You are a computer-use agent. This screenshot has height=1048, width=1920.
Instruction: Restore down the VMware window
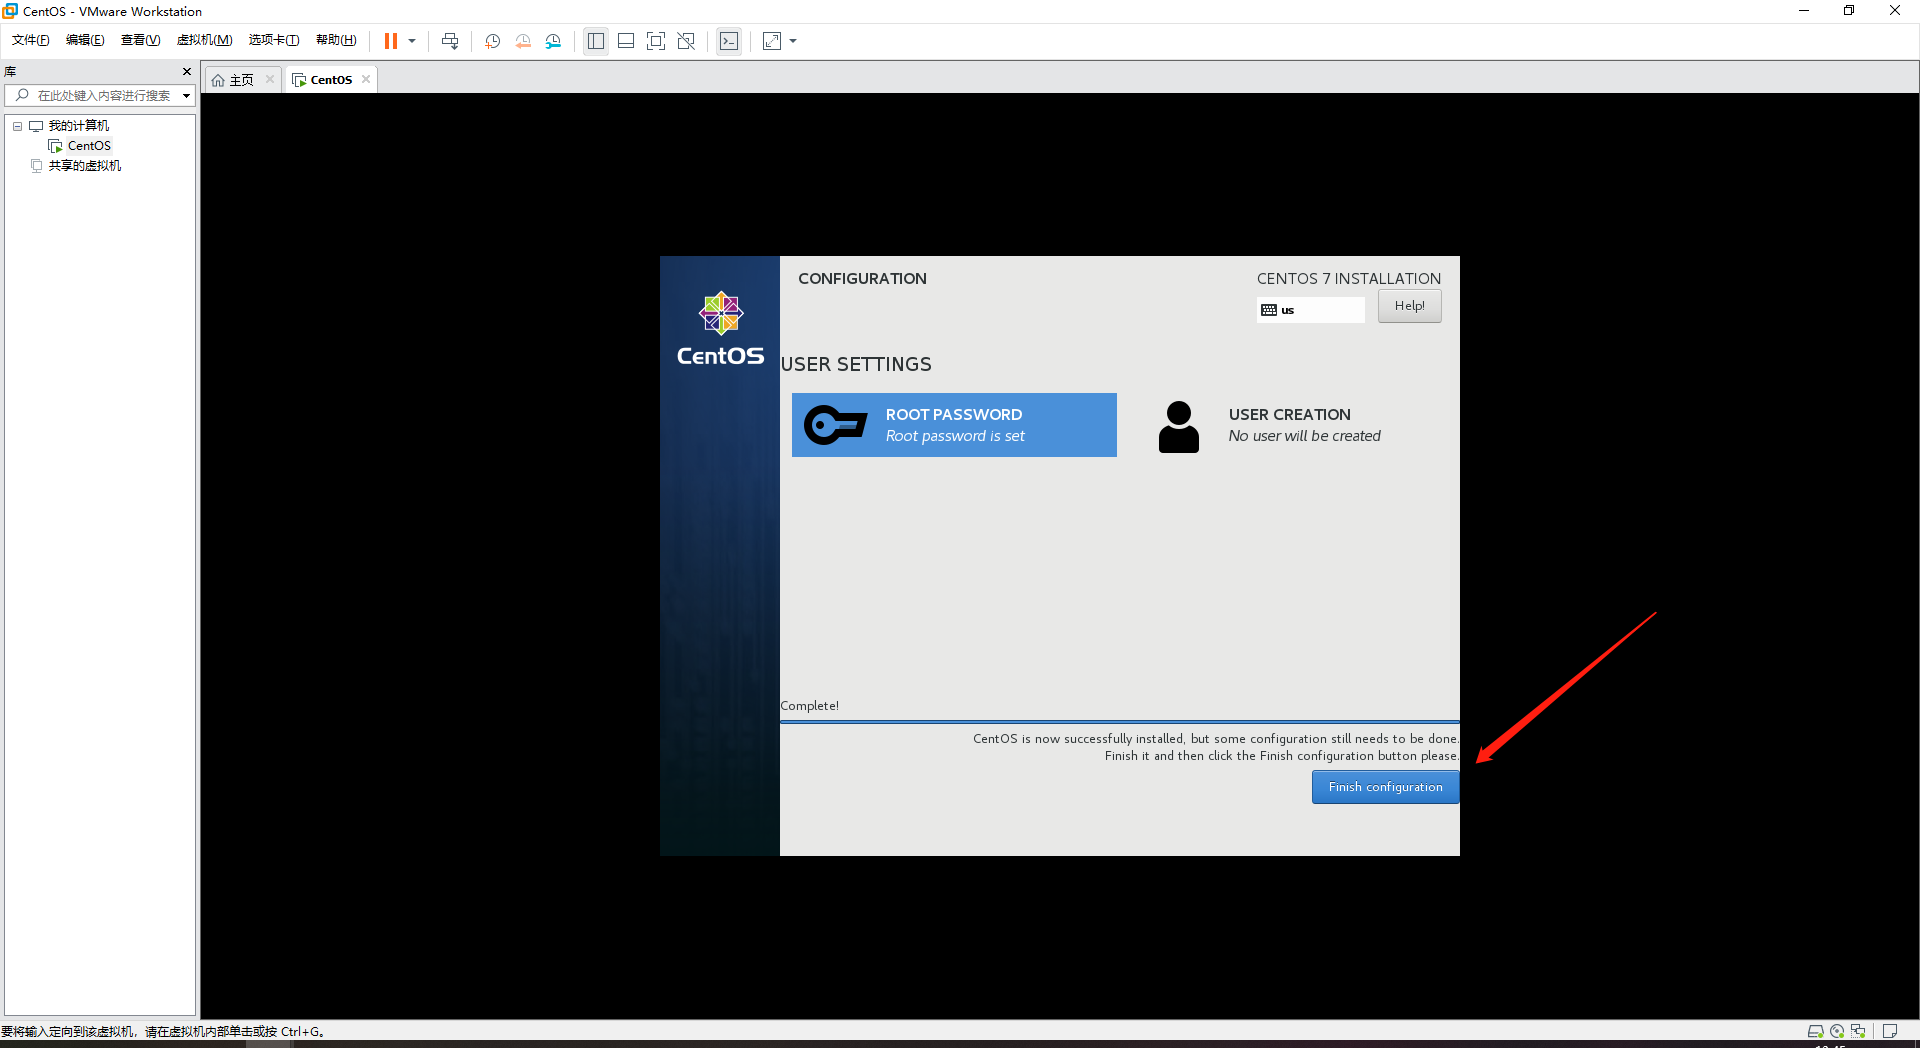(1849, 11)
